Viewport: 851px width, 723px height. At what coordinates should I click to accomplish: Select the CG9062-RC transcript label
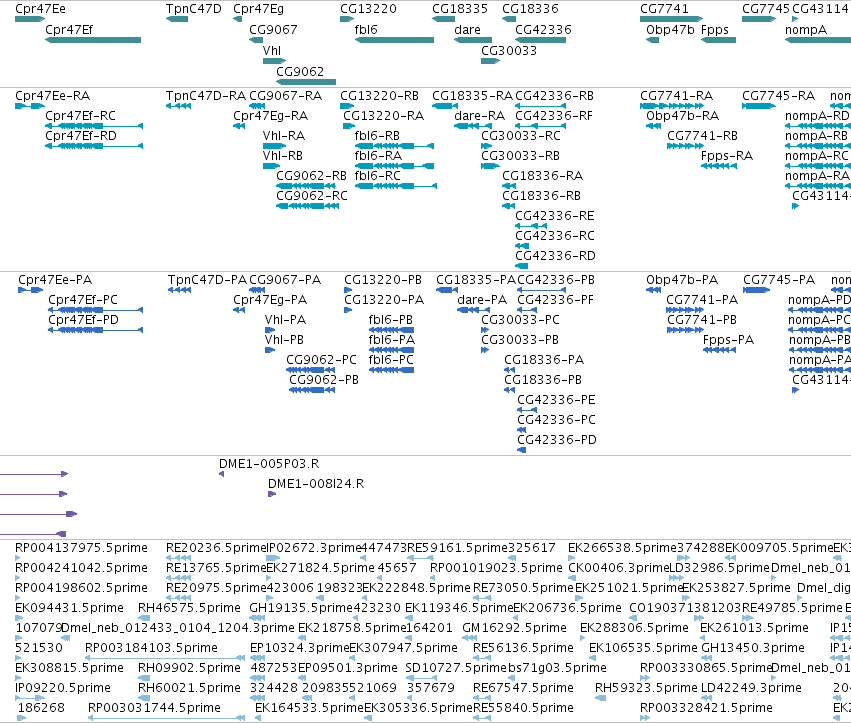pos(312,196)
